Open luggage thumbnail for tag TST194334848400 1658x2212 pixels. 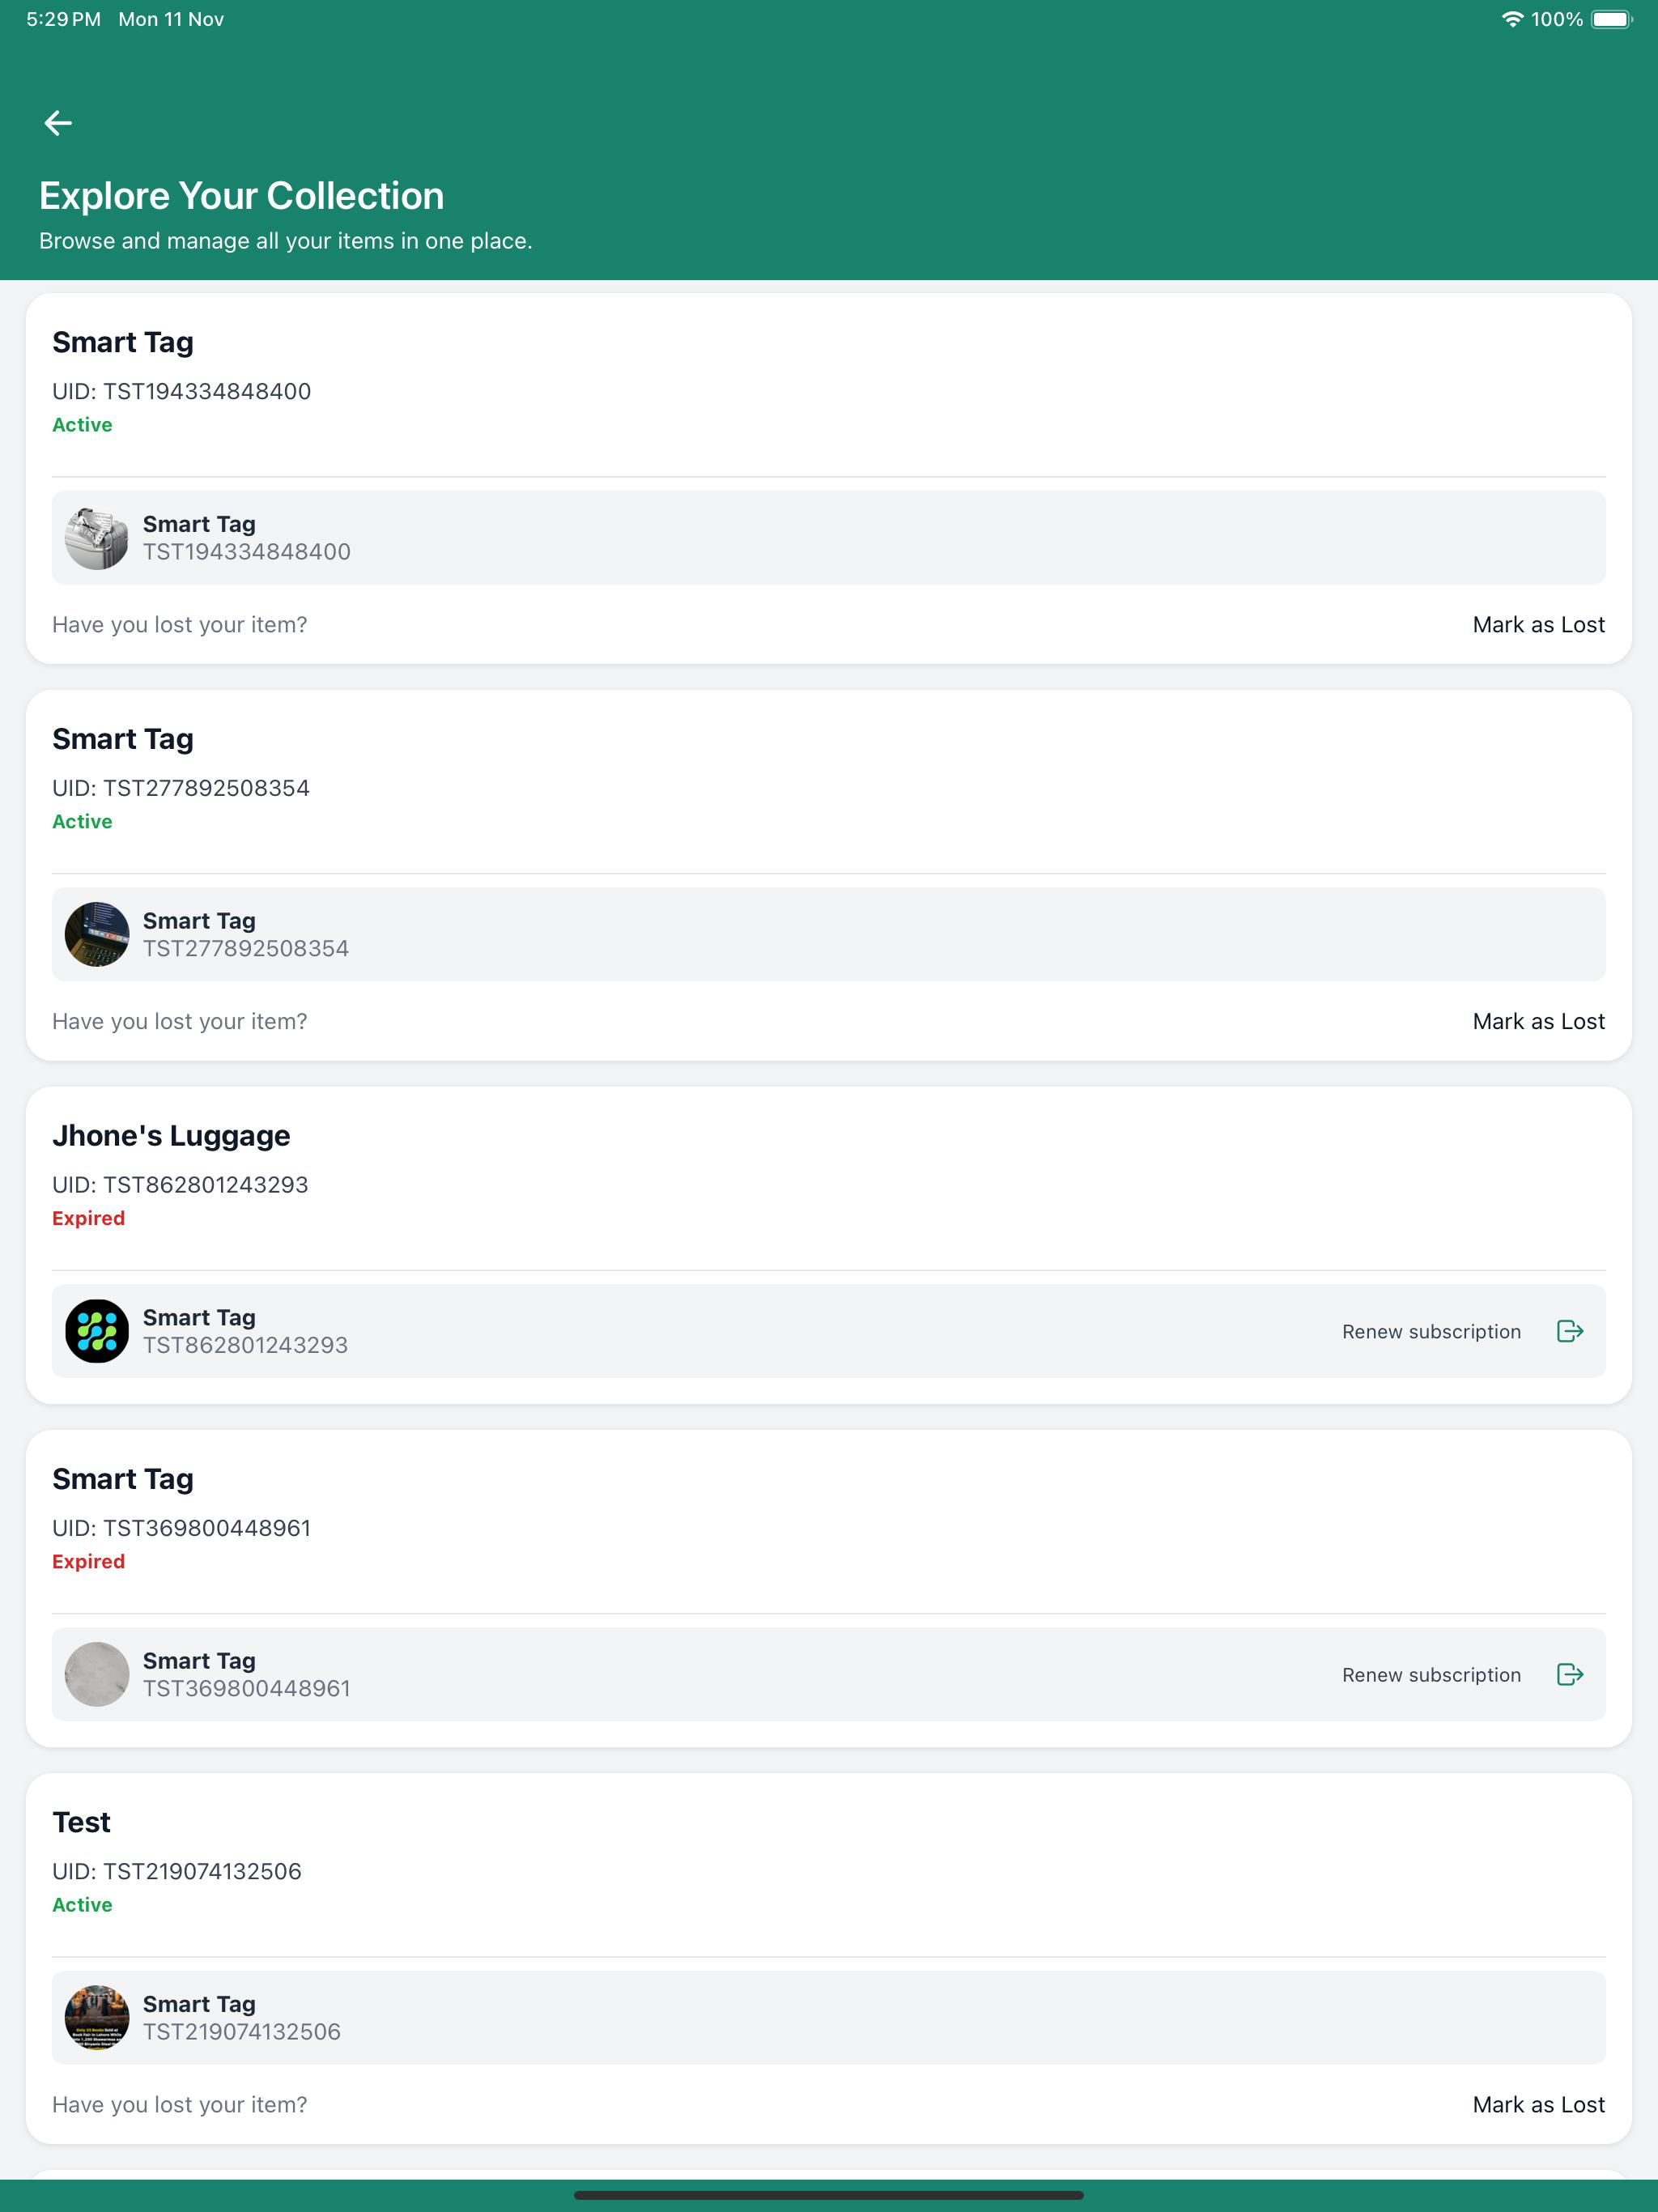point(97,538)
